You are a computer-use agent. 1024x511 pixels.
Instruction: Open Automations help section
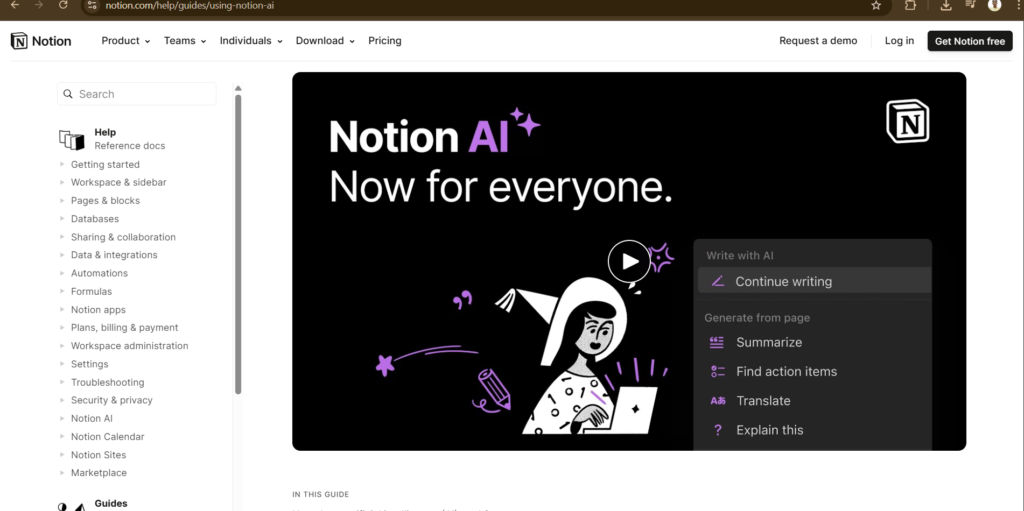coord(99,273)
